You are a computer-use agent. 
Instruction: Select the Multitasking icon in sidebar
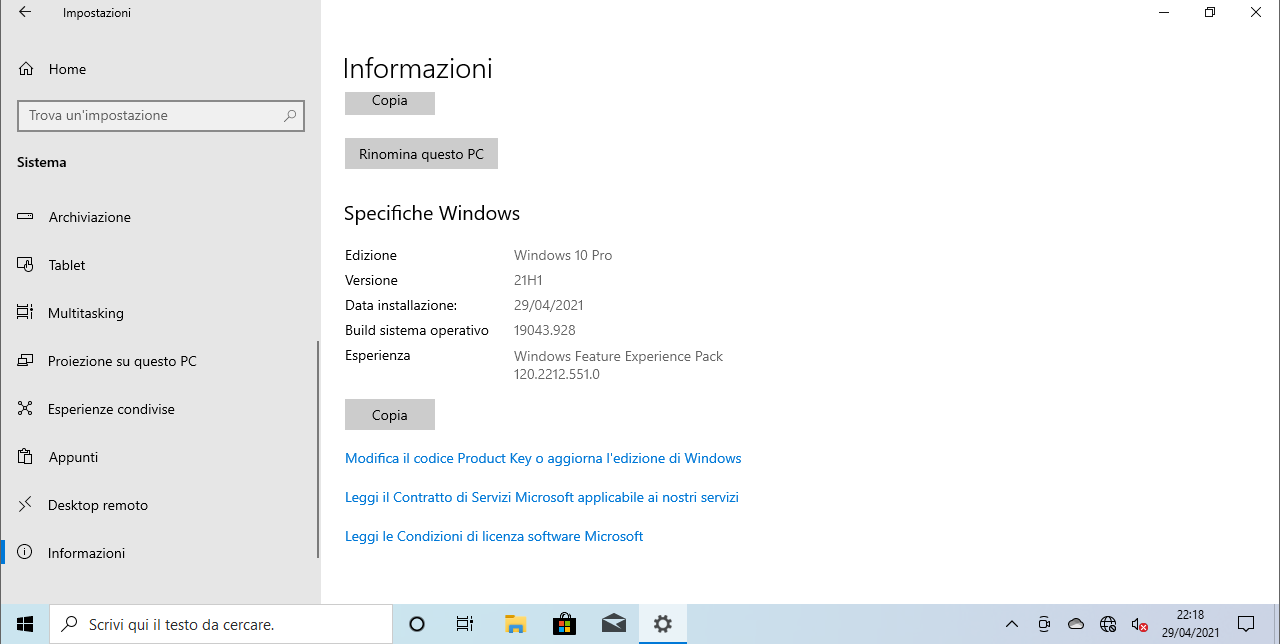point(25,313)
